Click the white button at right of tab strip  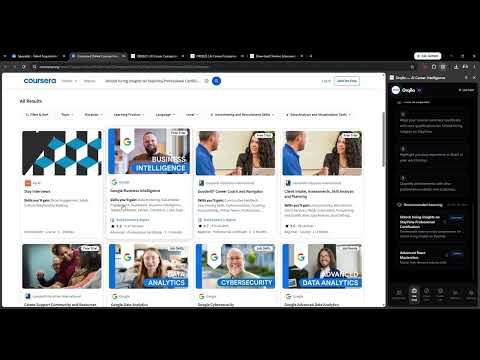pyautogui.click(x=428, y=56)
